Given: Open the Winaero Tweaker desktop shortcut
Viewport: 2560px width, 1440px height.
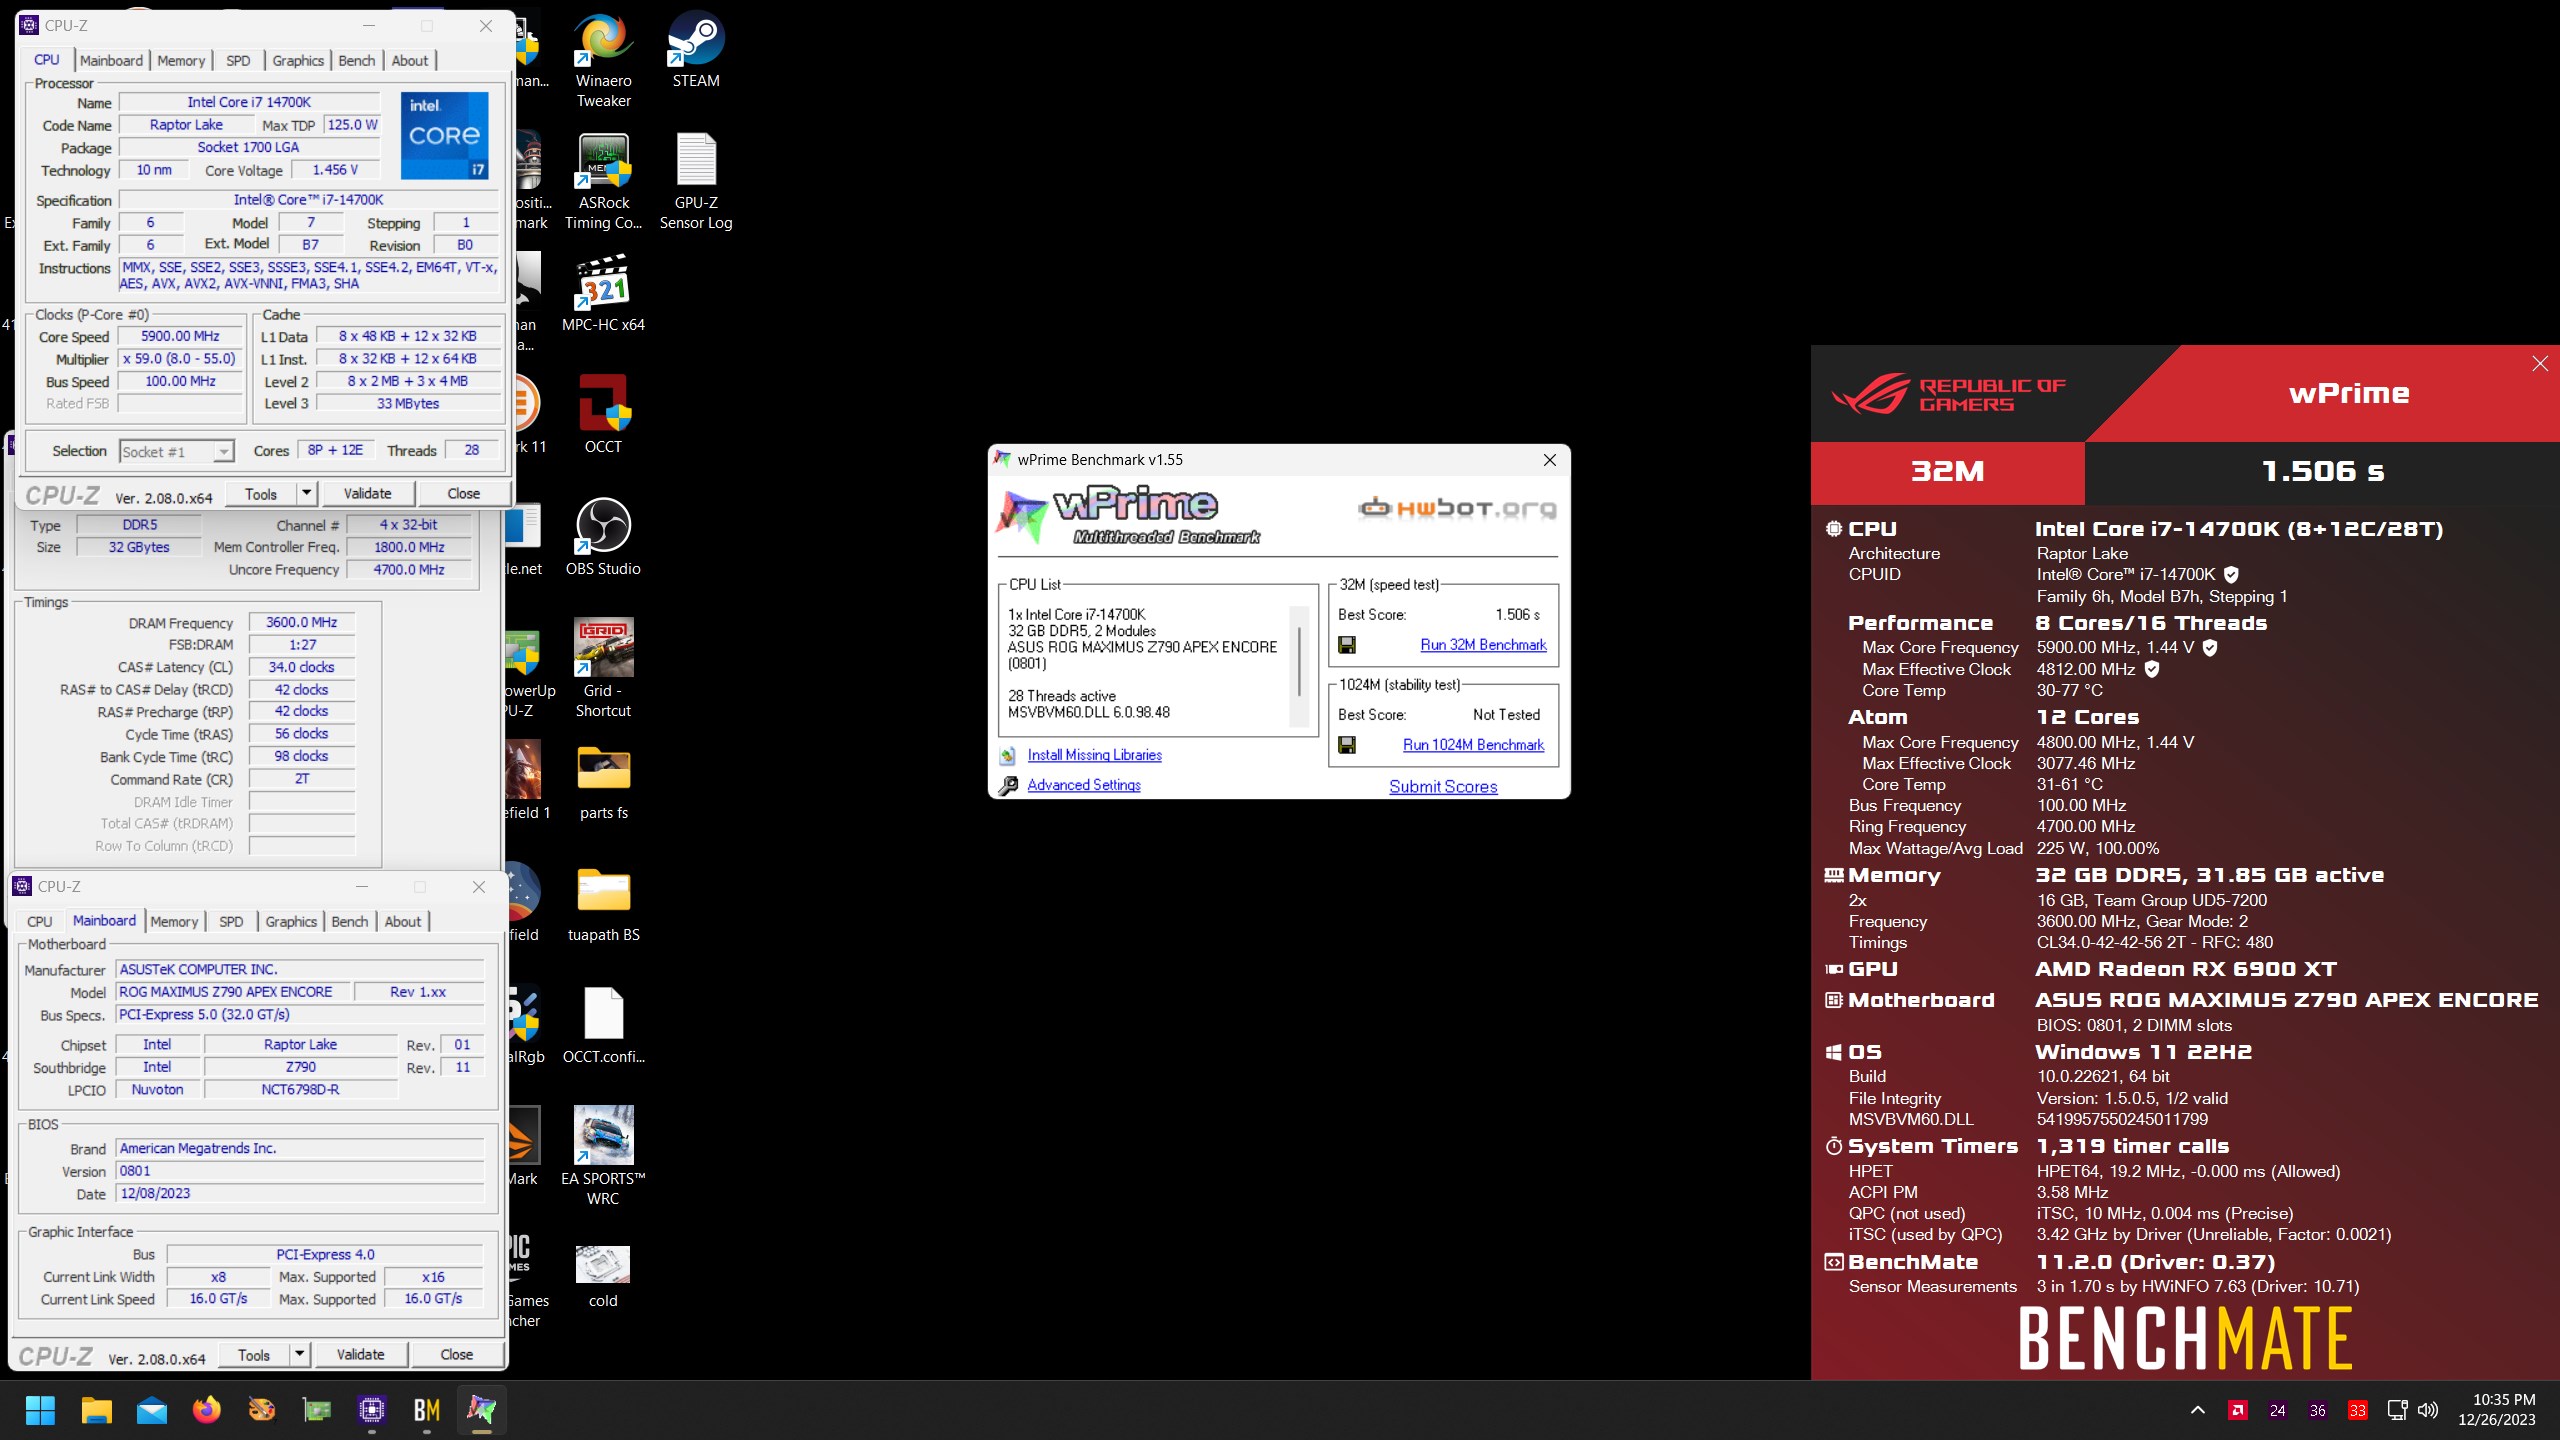Looking at the screenshot, I should tap(603, 61).
